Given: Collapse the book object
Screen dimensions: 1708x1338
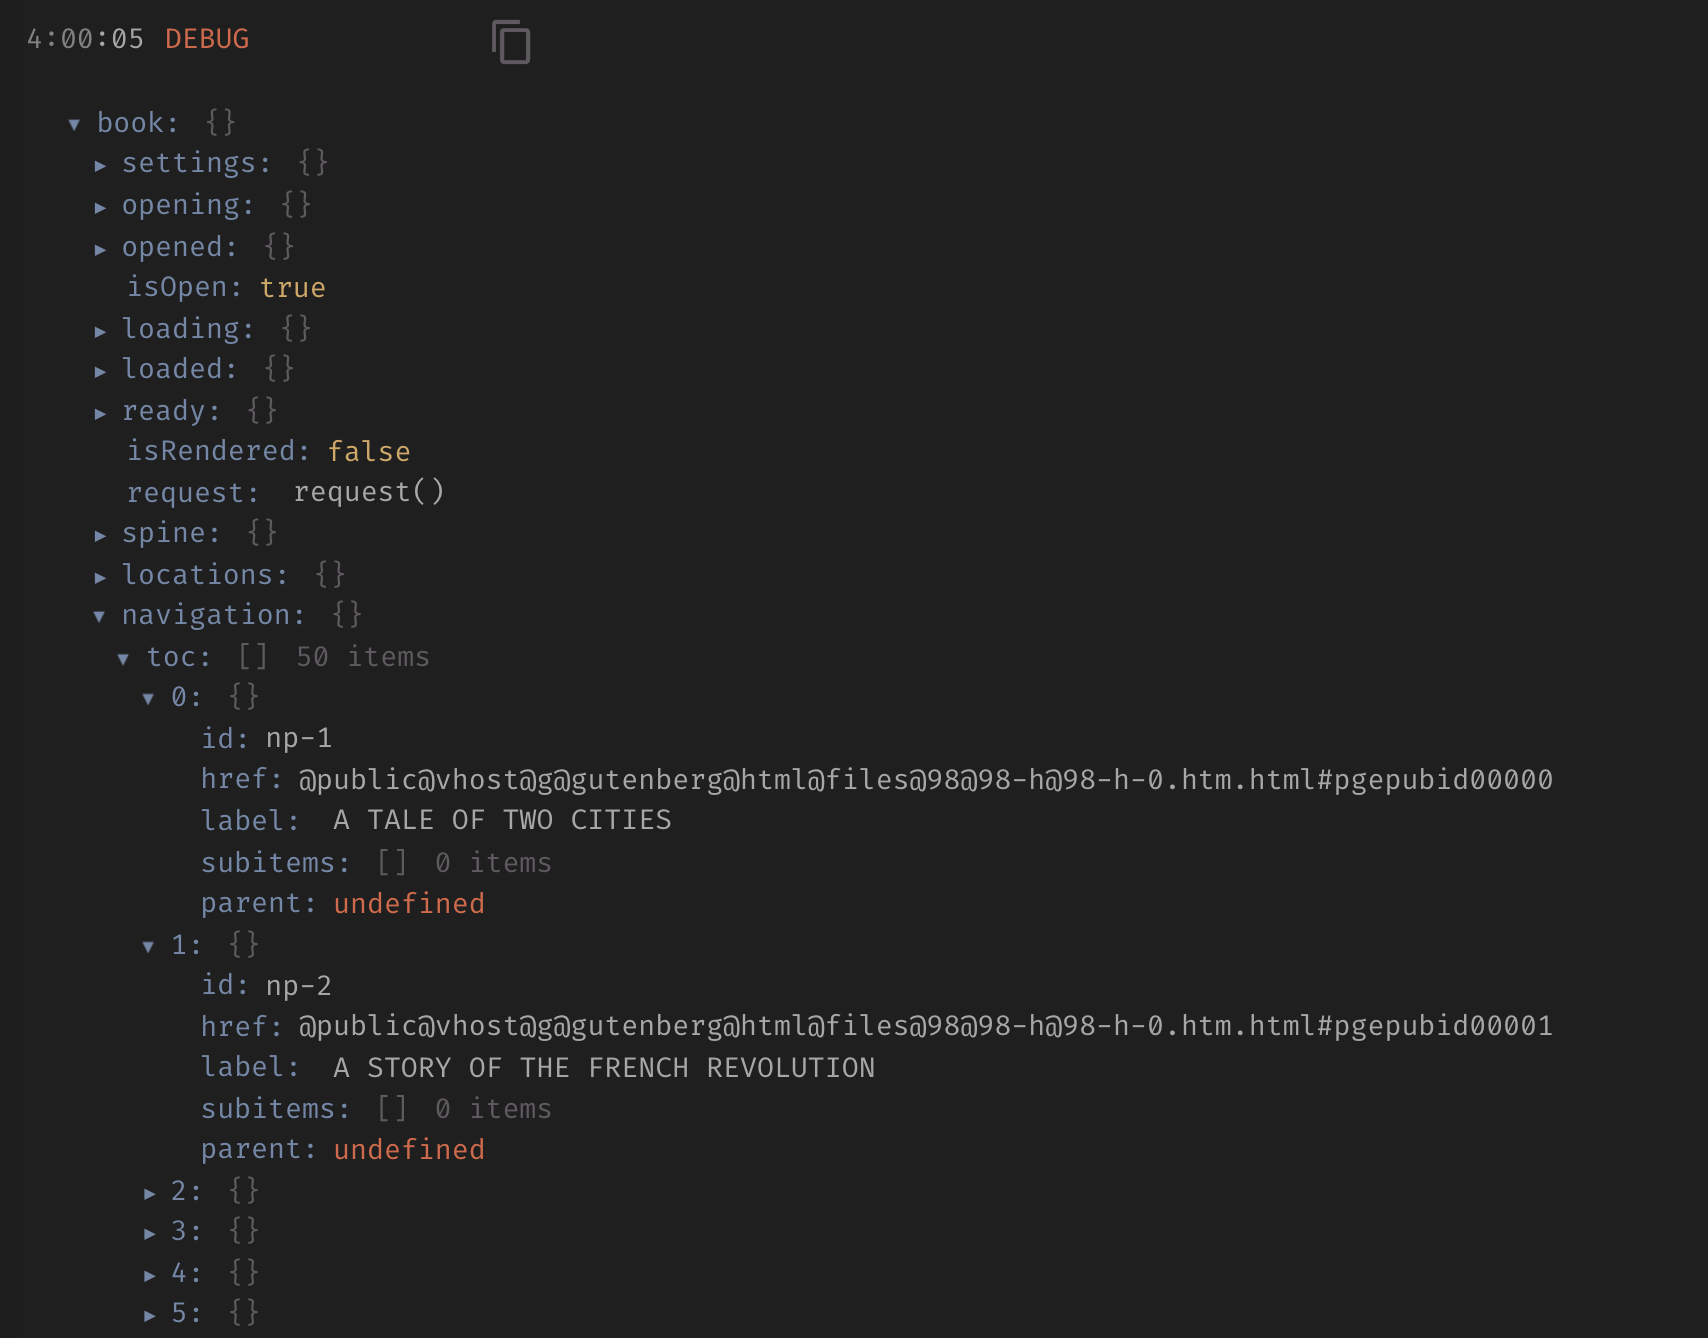Looking at the screenshot, I should (75, 123).
